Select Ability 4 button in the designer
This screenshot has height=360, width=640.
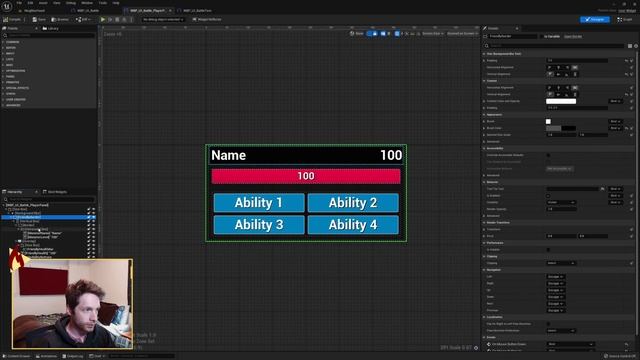(x=353, y=225)
